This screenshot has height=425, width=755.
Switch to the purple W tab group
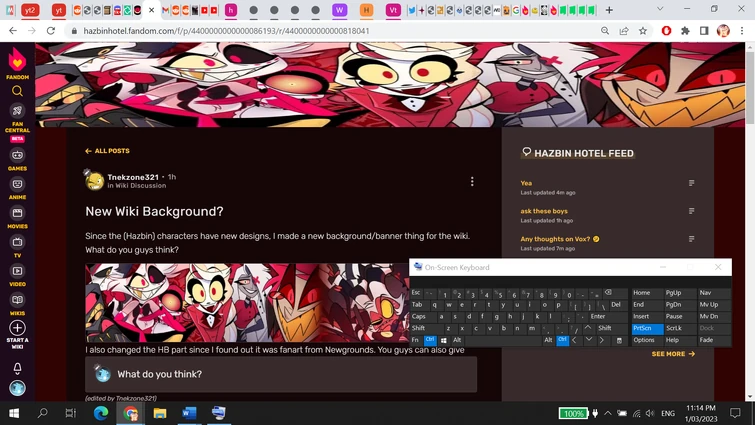339,10
